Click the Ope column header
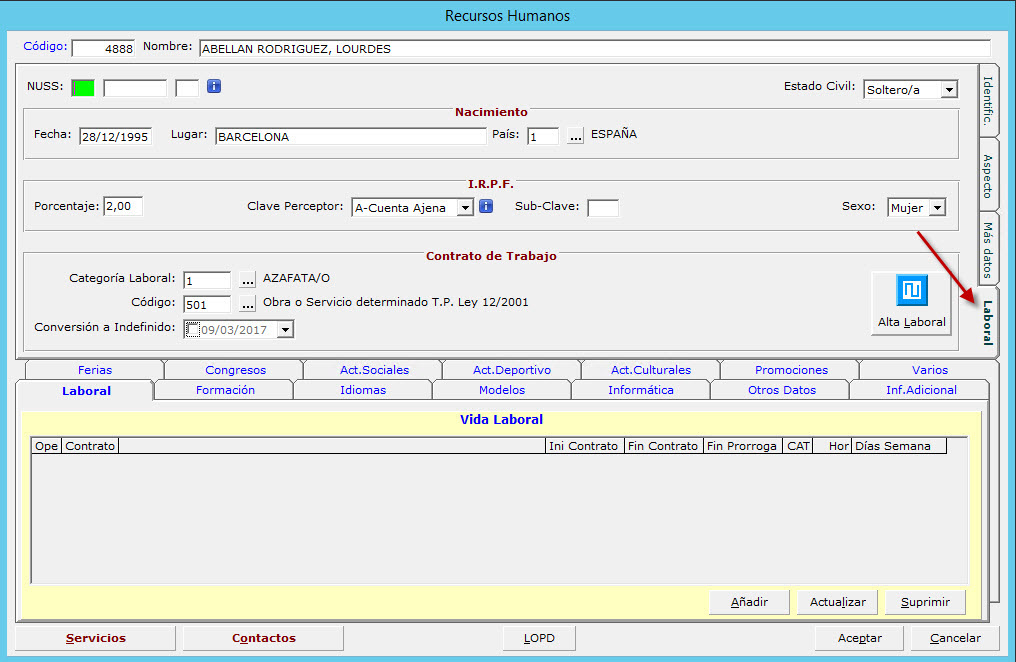The height and width of the screenshot is (662, 1016). coord(47,446)
